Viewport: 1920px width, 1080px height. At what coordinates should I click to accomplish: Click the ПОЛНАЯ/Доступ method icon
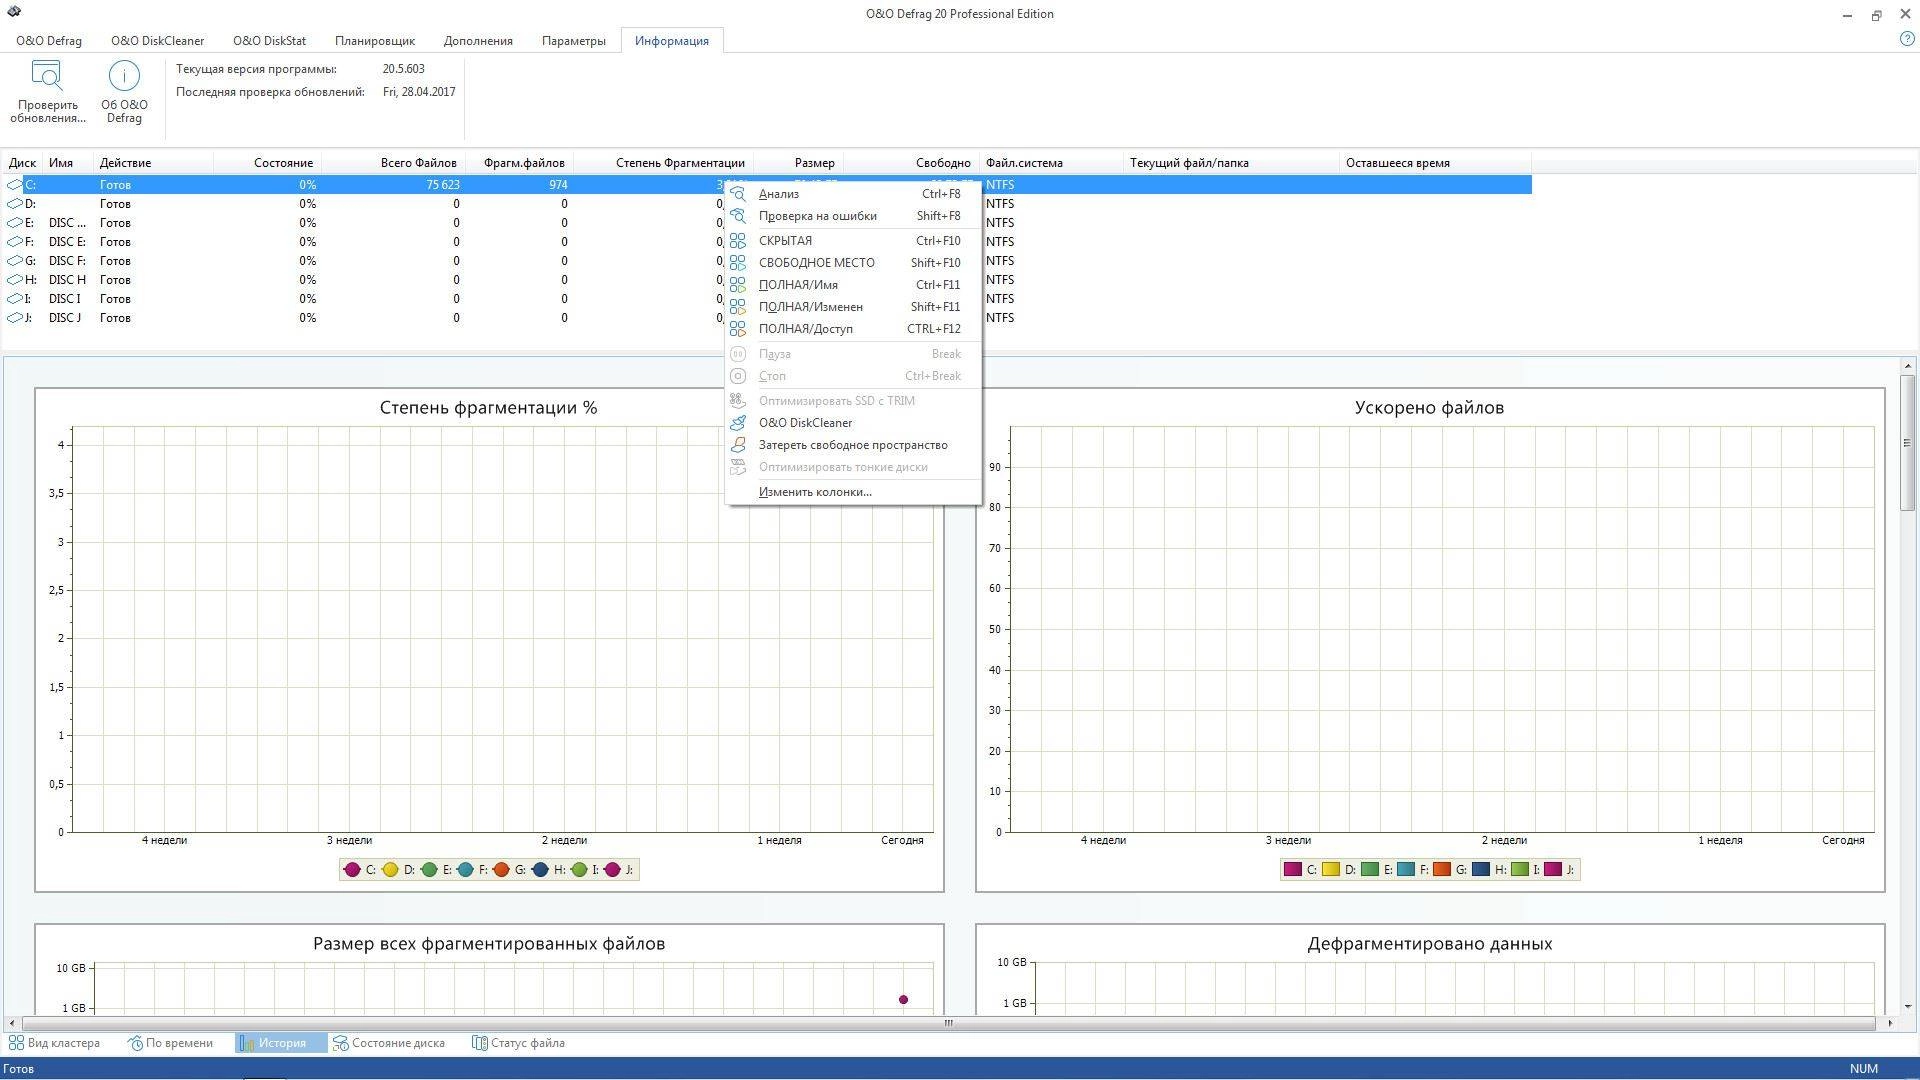(738, 329)
